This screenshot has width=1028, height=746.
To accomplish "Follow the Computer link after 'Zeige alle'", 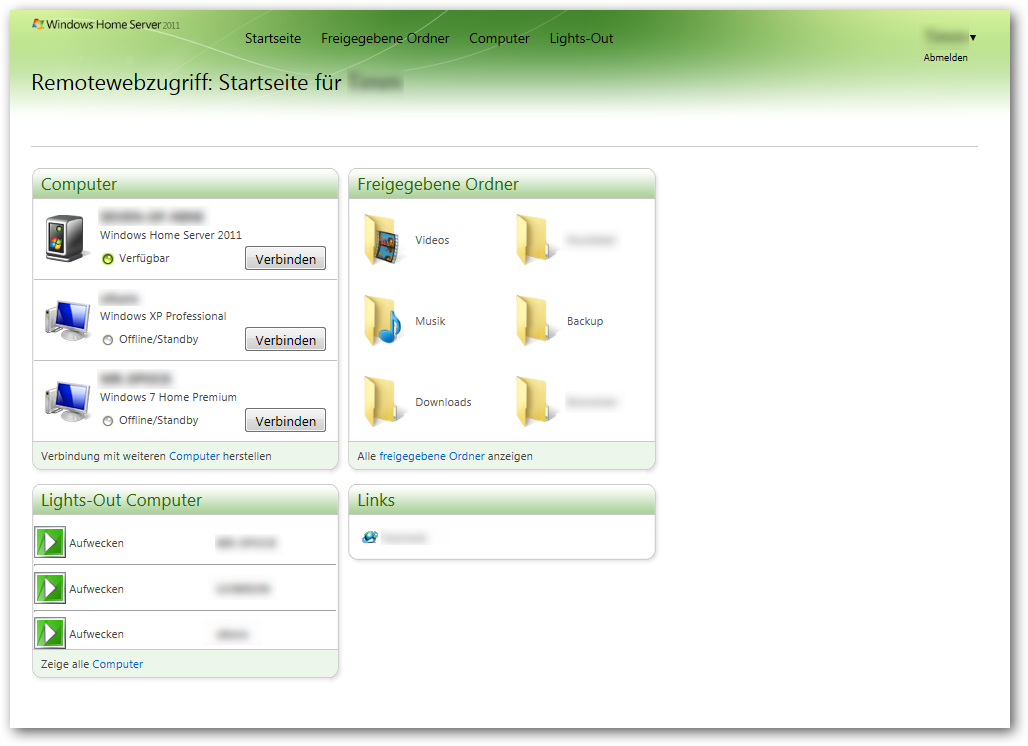I will tap(117, 664).
